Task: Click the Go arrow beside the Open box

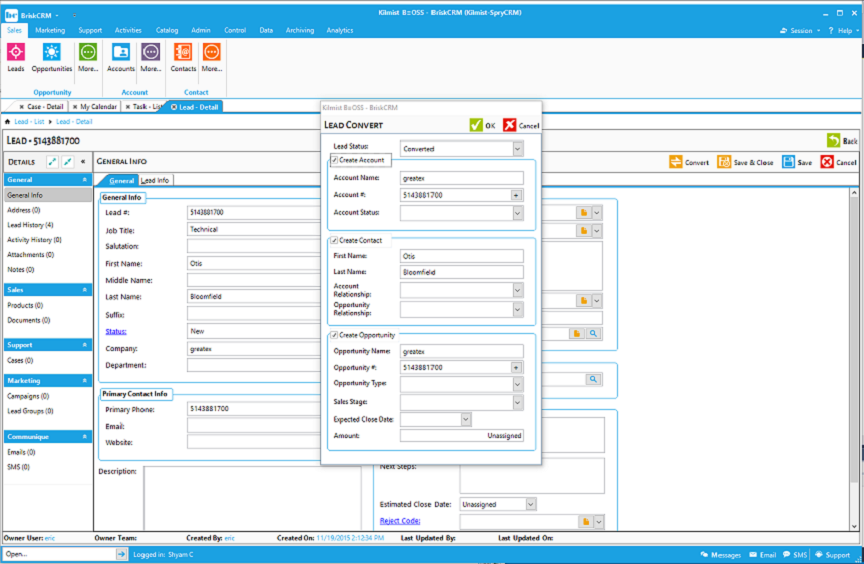Action: coord(121,554)
